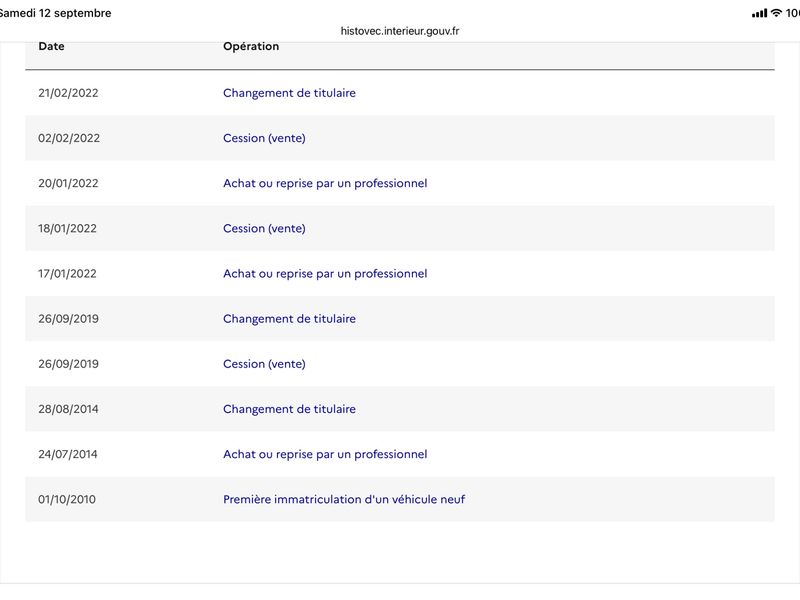Open 21/02/2022 Changement de titulaire link

(289, 93)
